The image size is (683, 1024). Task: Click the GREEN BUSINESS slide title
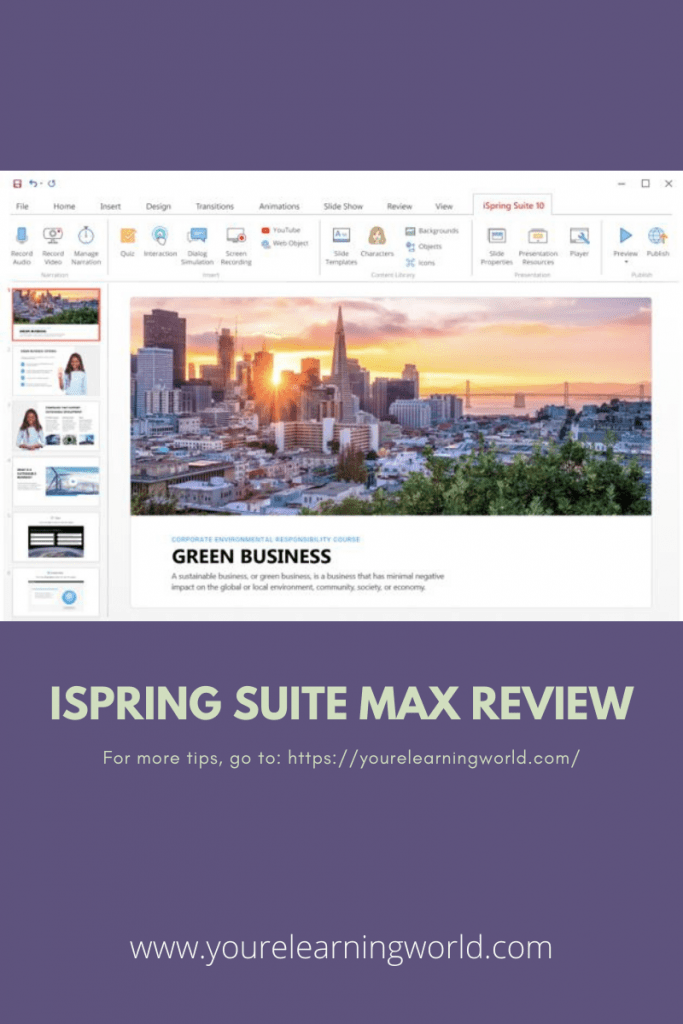251,556
